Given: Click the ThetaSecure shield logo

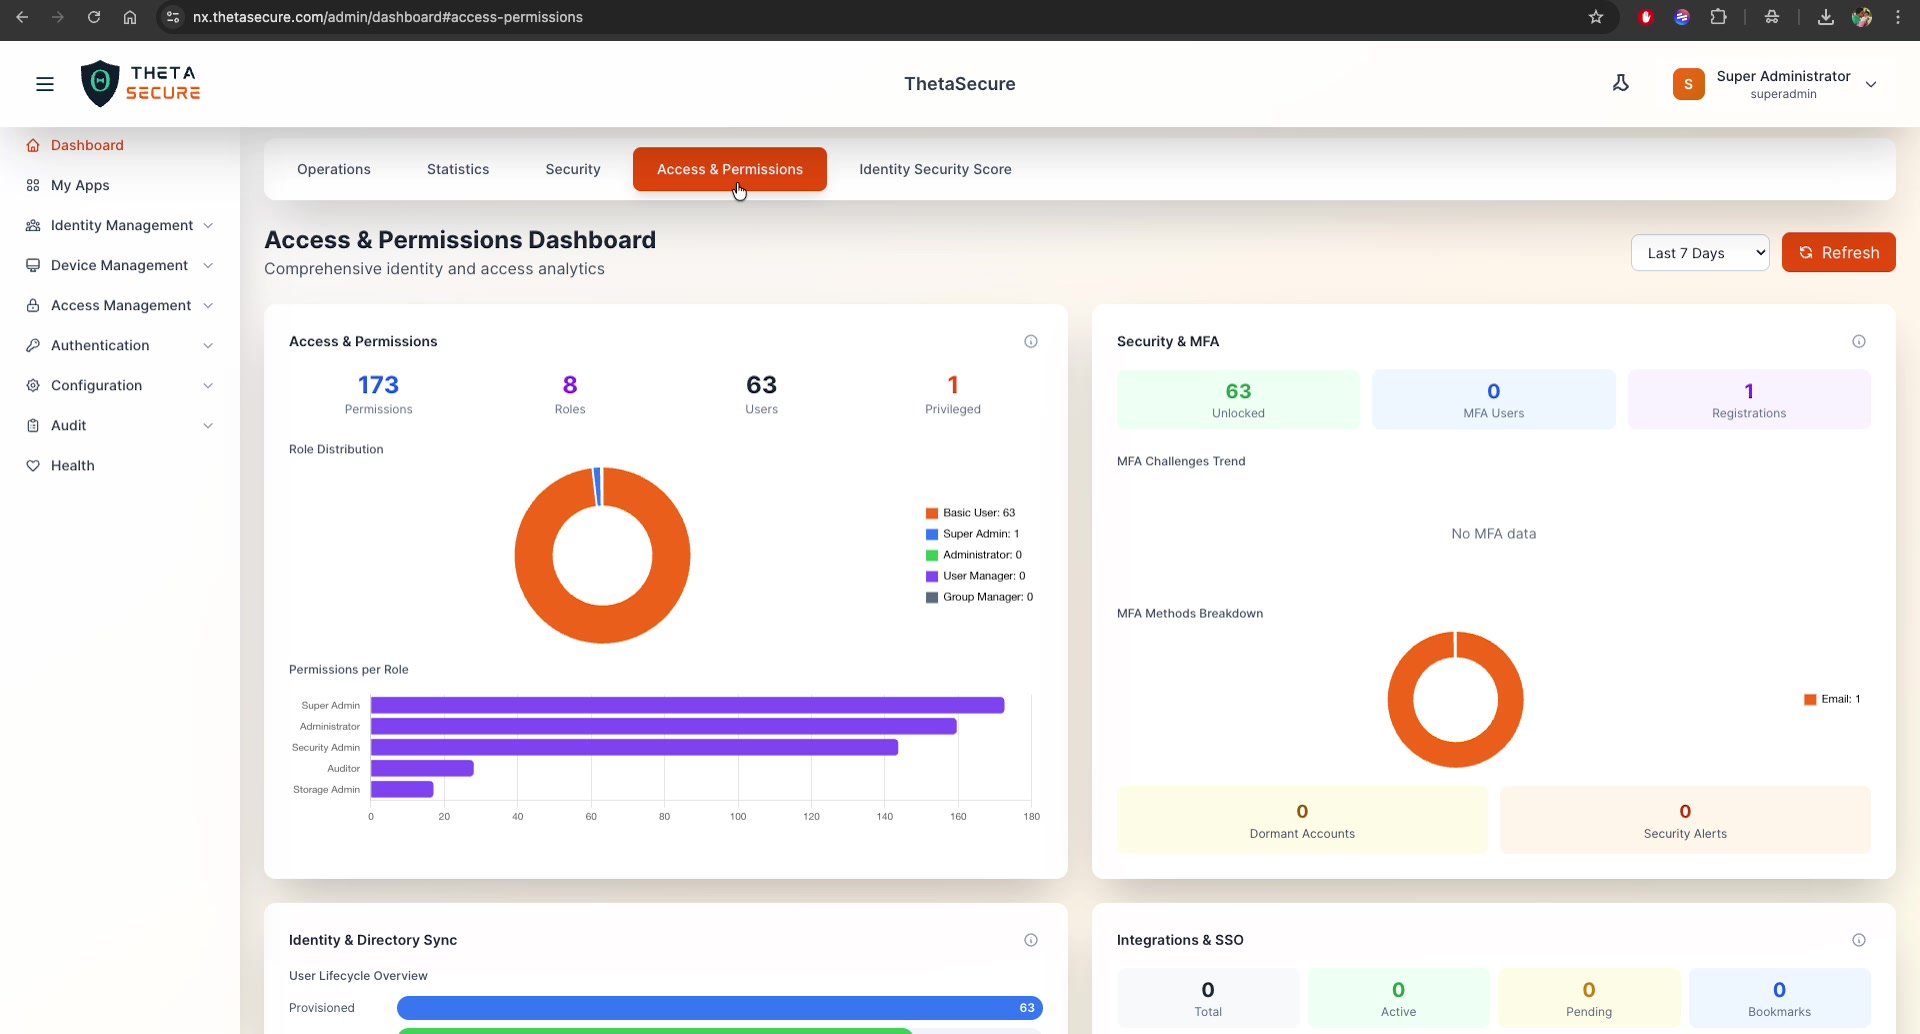Looking at the screenshot, I should tap(100, 83).
